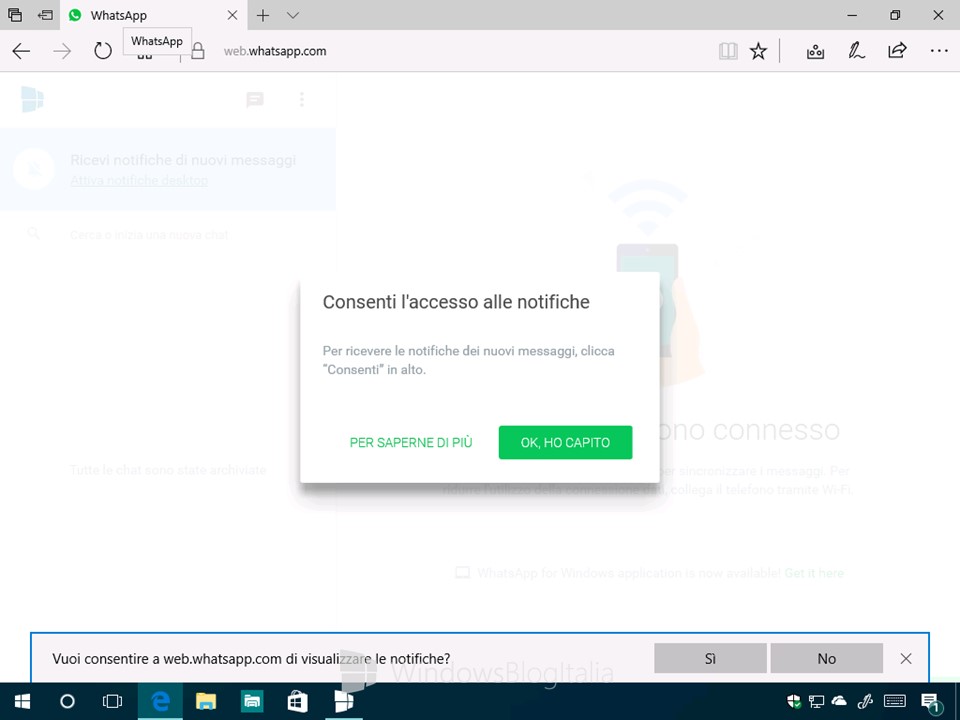Open Task View on taskbar
This screenshot has height=720, width=960.
(x=113, y=701)
